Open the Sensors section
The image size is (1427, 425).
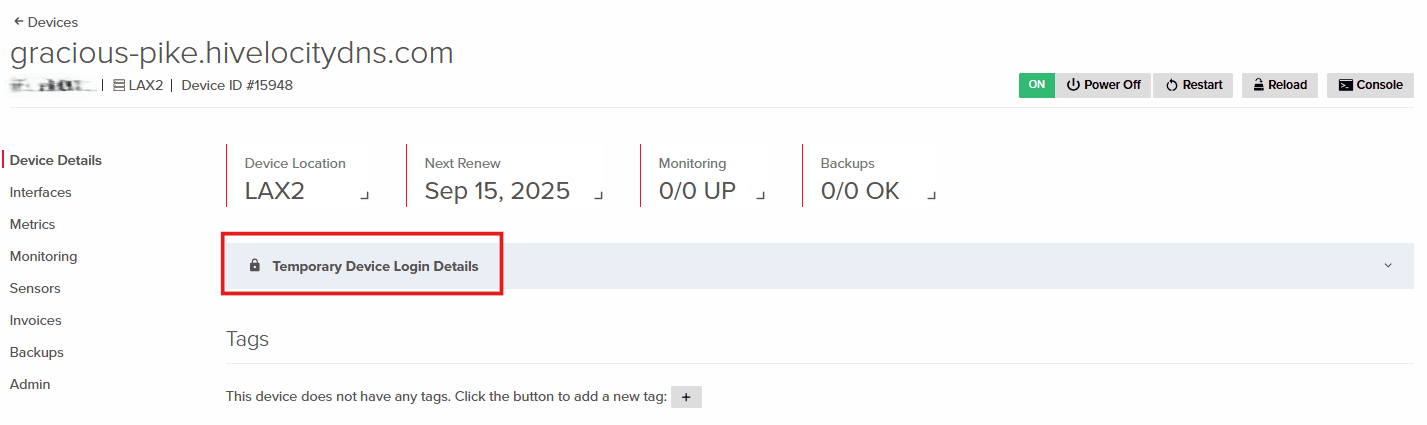coord(35,288)
